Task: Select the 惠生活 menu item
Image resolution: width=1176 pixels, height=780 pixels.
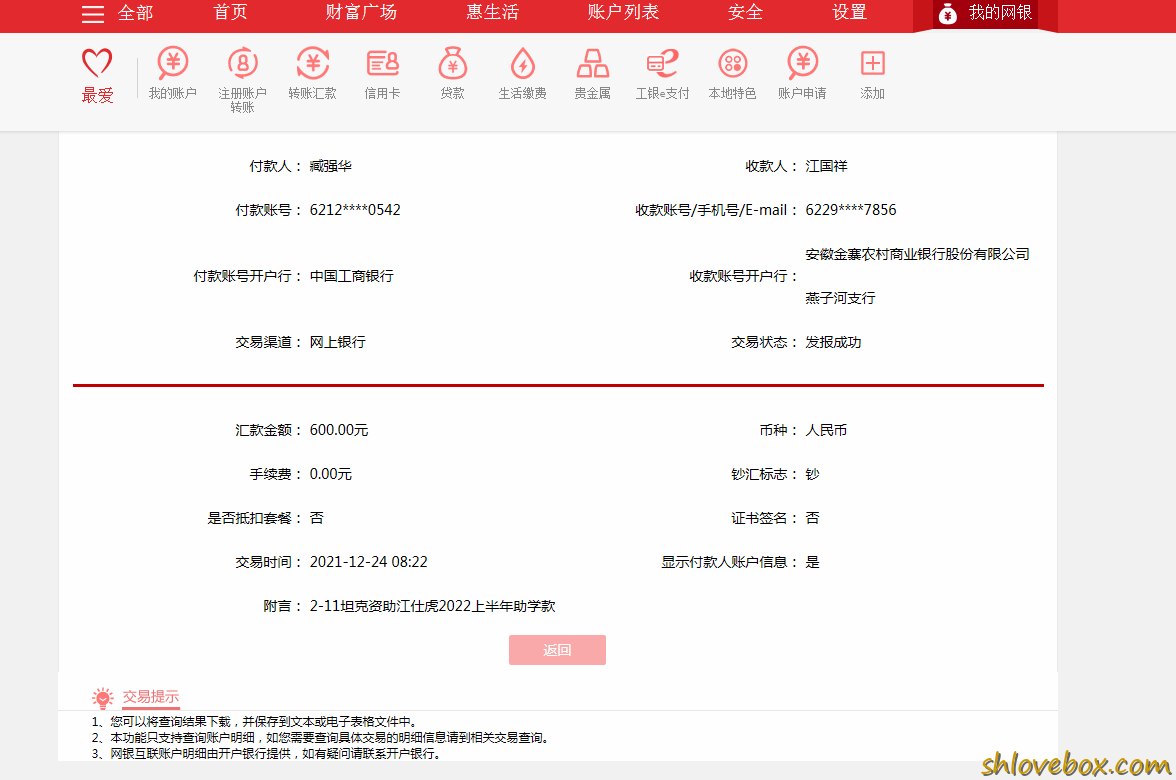Action: 493,12
